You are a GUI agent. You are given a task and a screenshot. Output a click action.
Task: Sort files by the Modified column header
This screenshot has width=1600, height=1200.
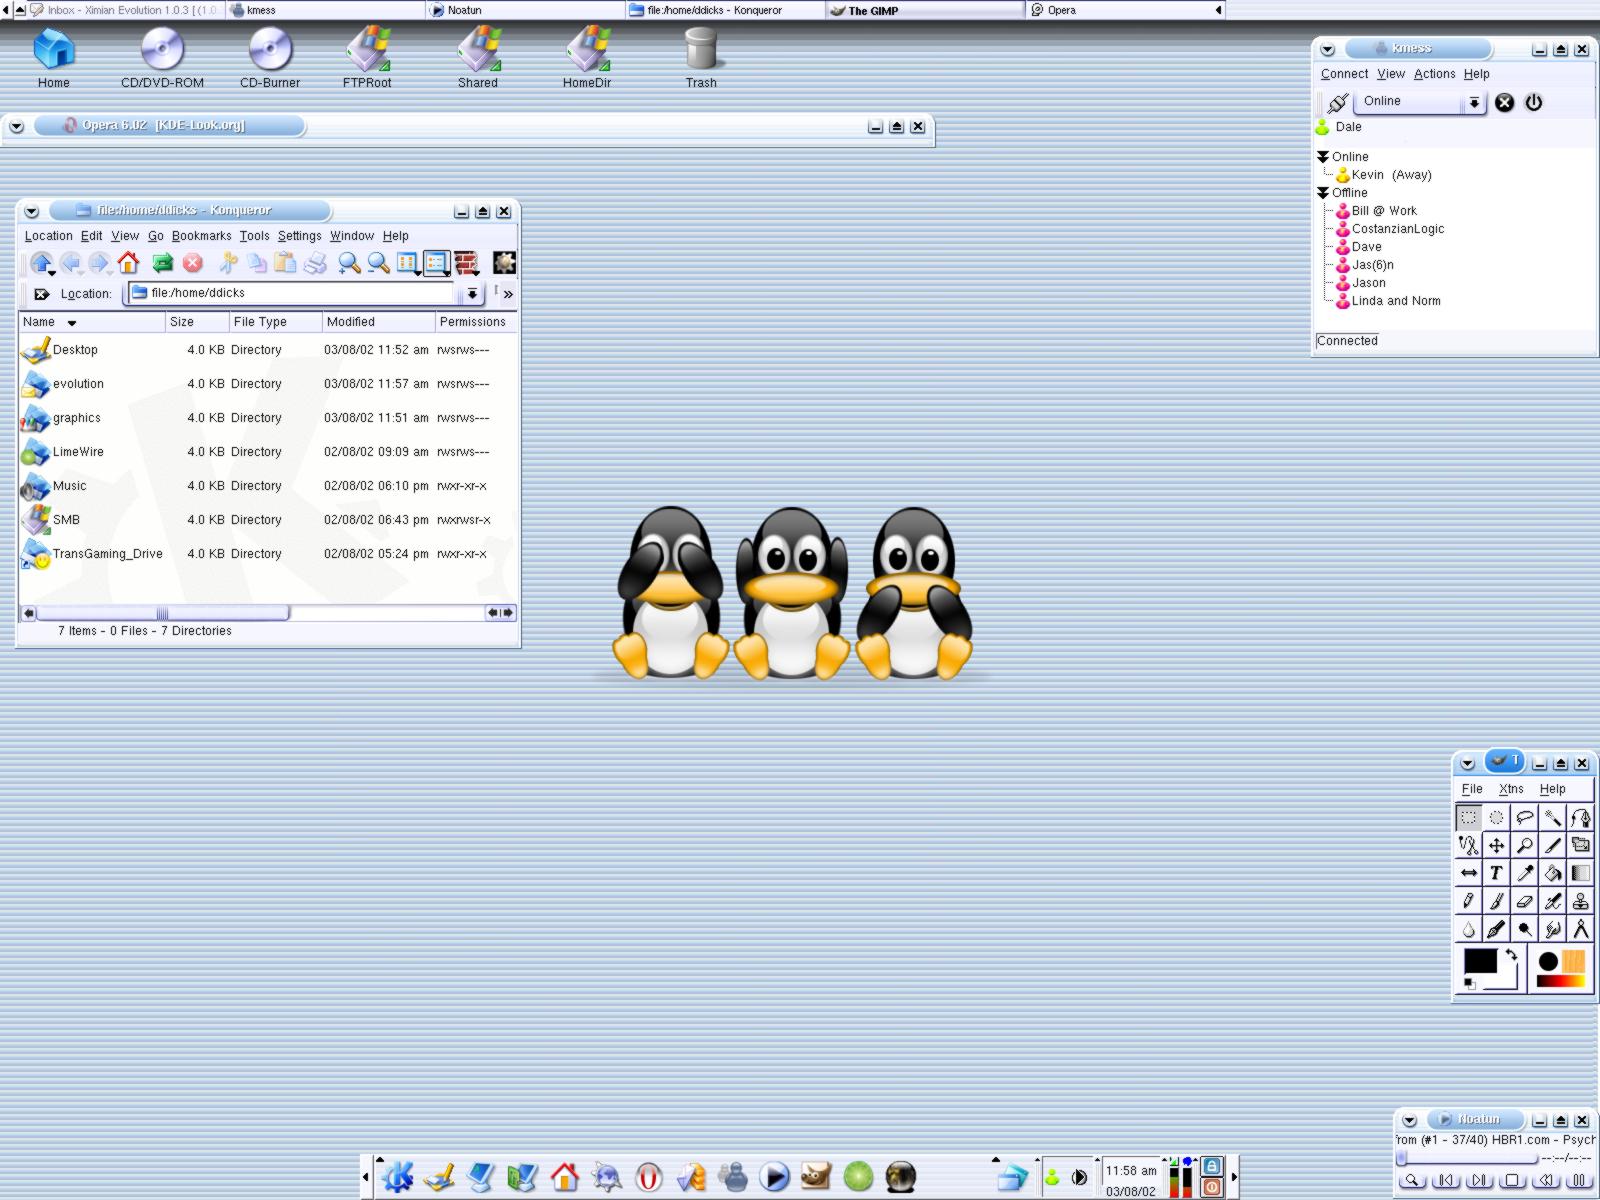point(378,322)
